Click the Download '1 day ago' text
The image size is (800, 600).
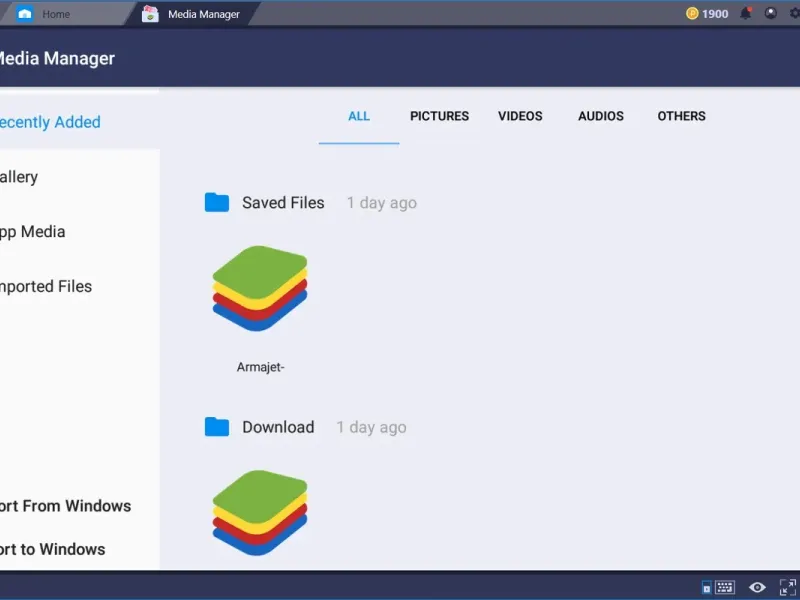tap(371, 428)
